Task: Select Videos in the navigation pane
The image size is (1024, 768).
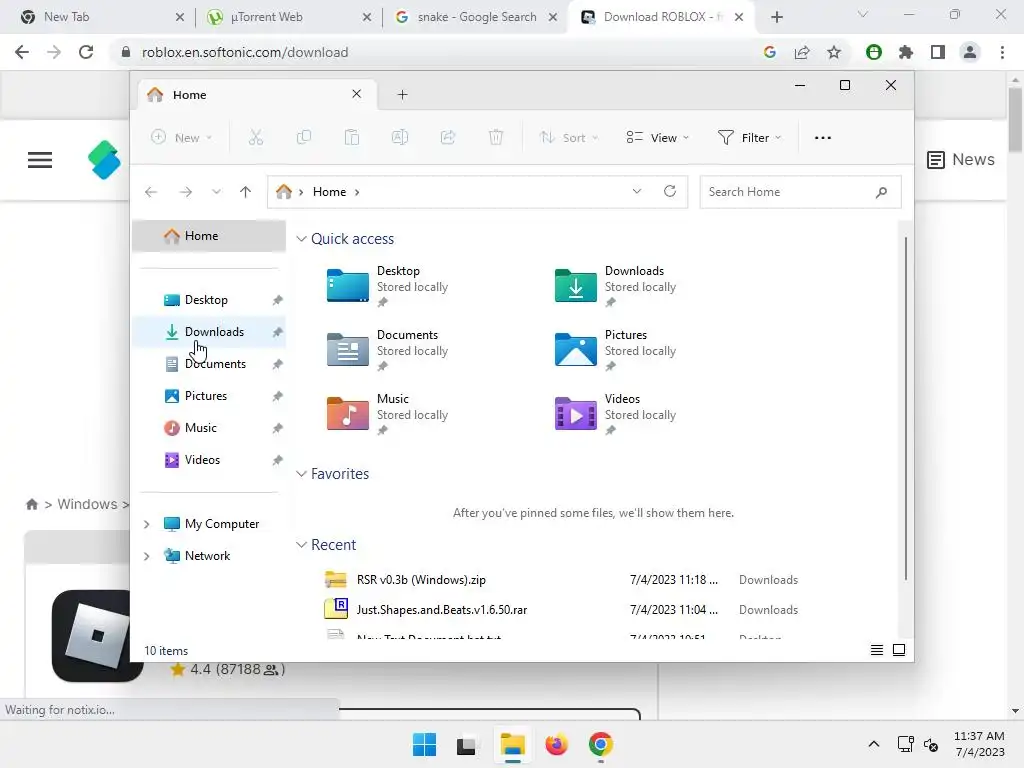Action: (x=209, y=460)
